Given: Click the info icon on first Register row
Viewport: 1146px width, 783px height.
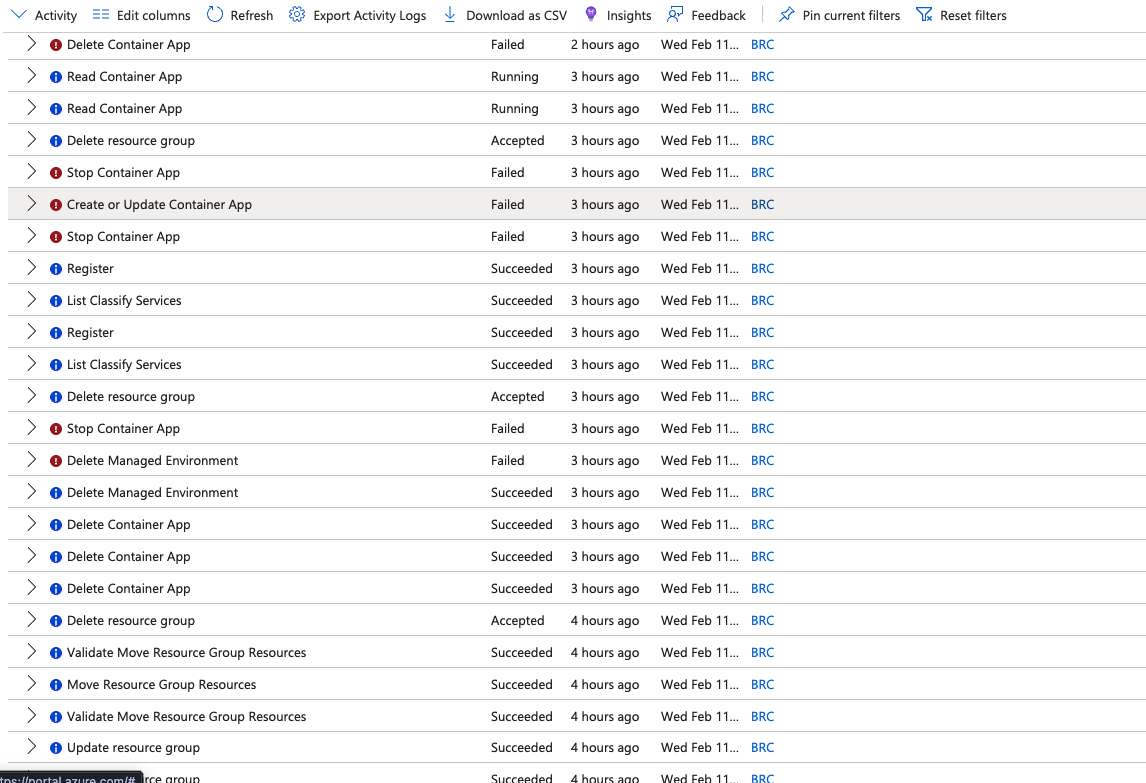Looking at the screenshot, I should 56,270.
